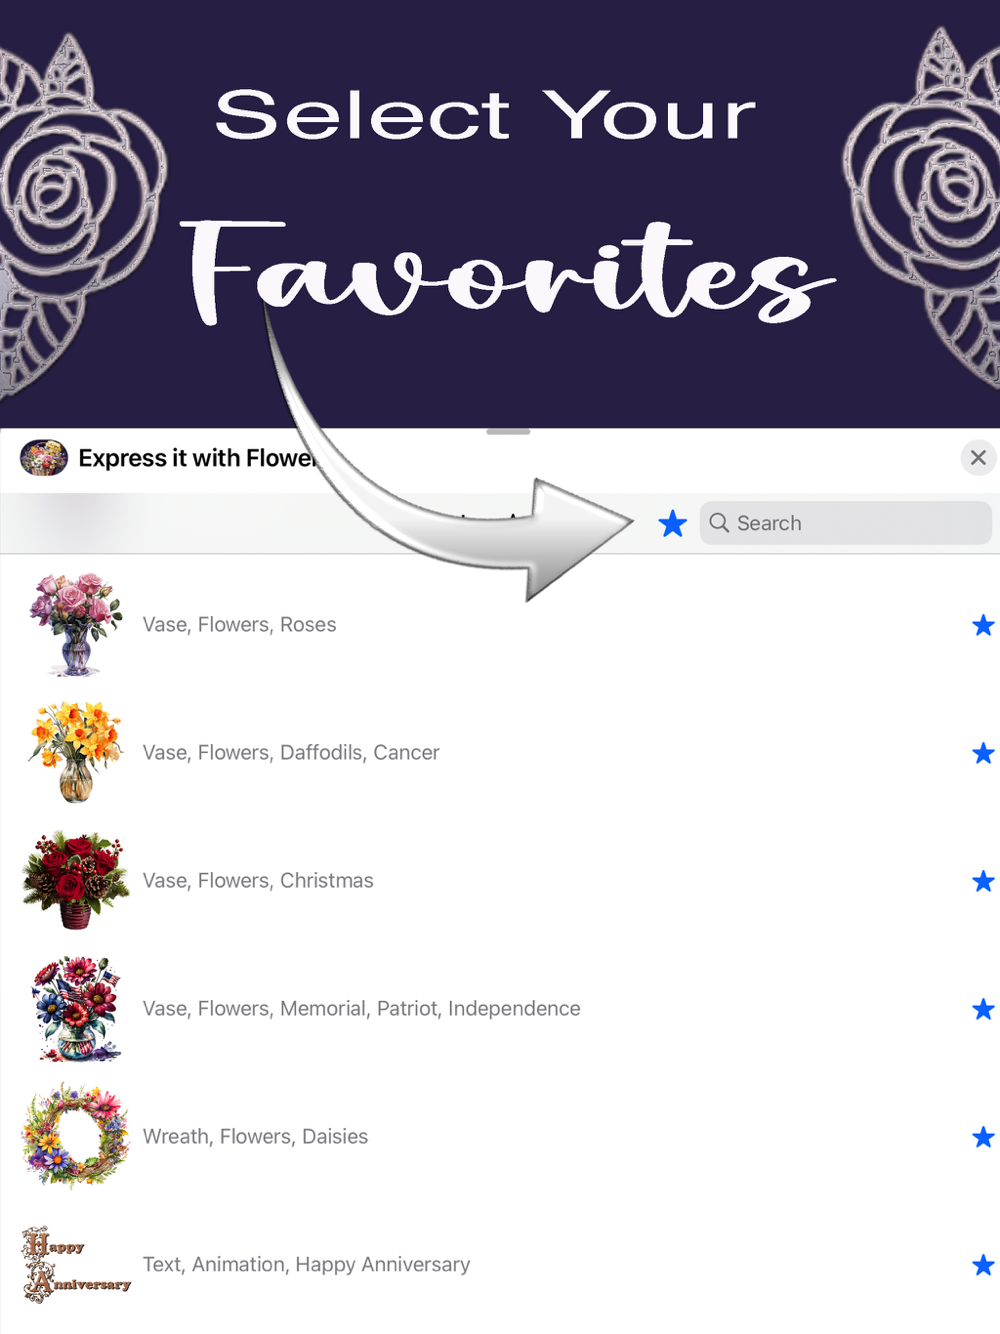Select the pink roses vase sticker
Image resolution: width=1000 pixels, height=1334 pixels.
pyautogui.click(x=76, y=625)
